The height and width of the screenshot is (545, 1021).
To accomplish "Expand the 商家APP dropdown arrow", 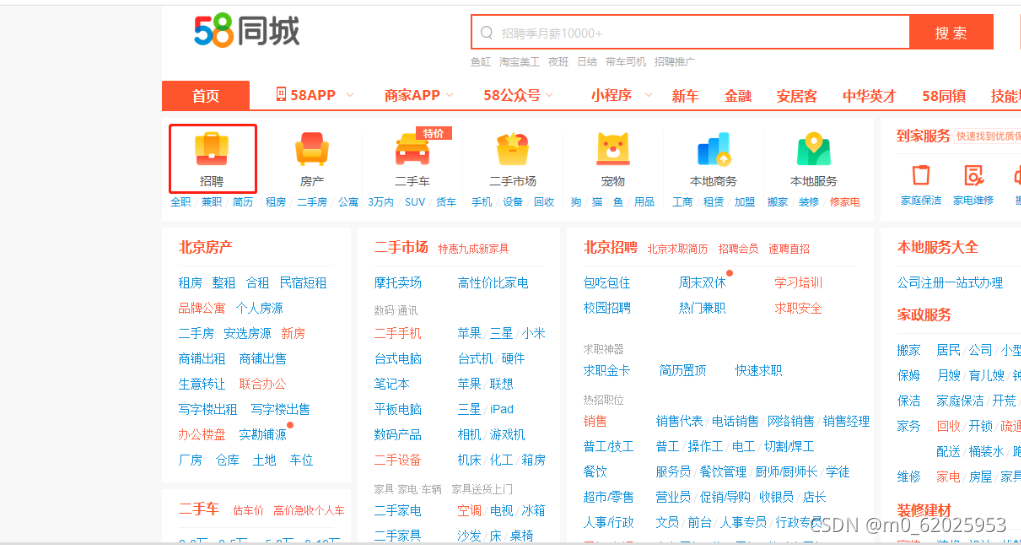I will pos(450,95).
